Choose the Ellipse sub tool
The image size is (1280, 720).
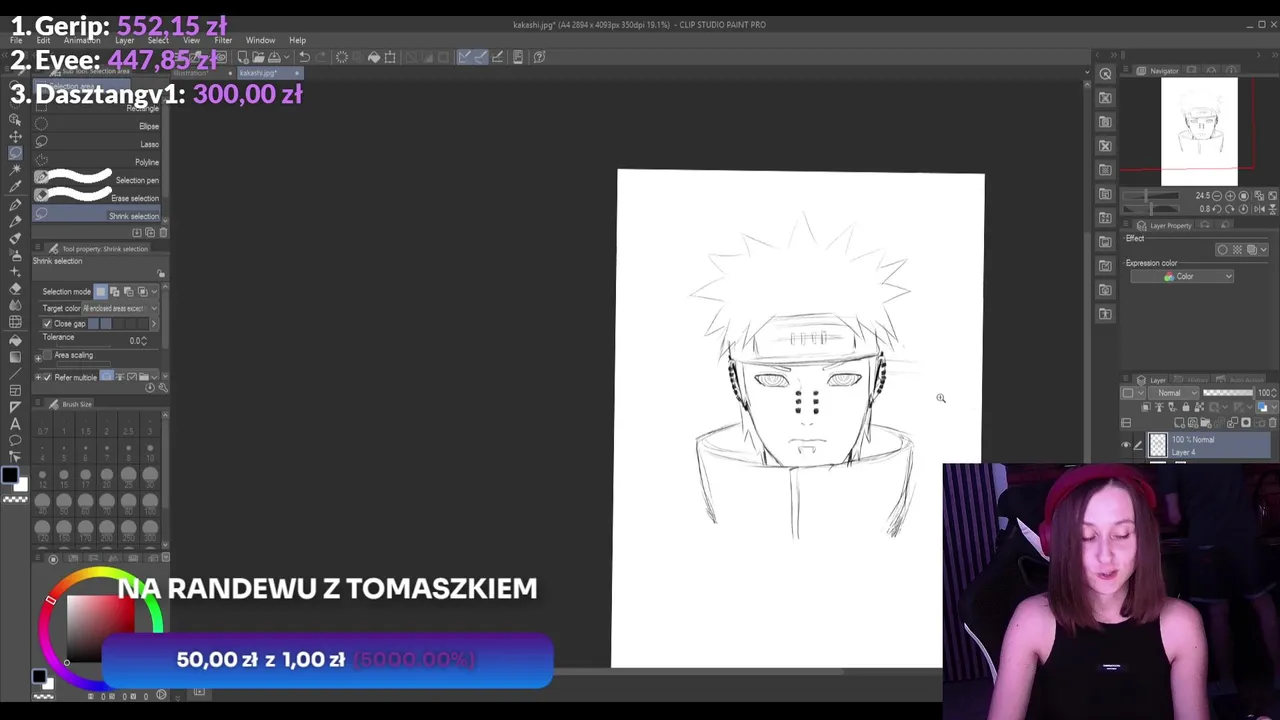pos(97,126)
